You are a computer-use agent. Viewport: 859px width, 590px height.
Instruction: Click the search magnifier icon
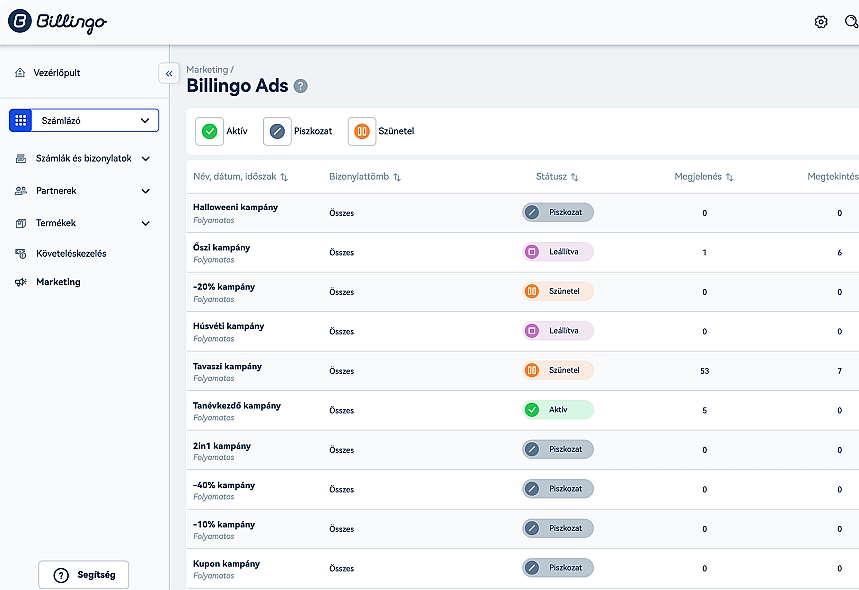(x=851, y=22)
